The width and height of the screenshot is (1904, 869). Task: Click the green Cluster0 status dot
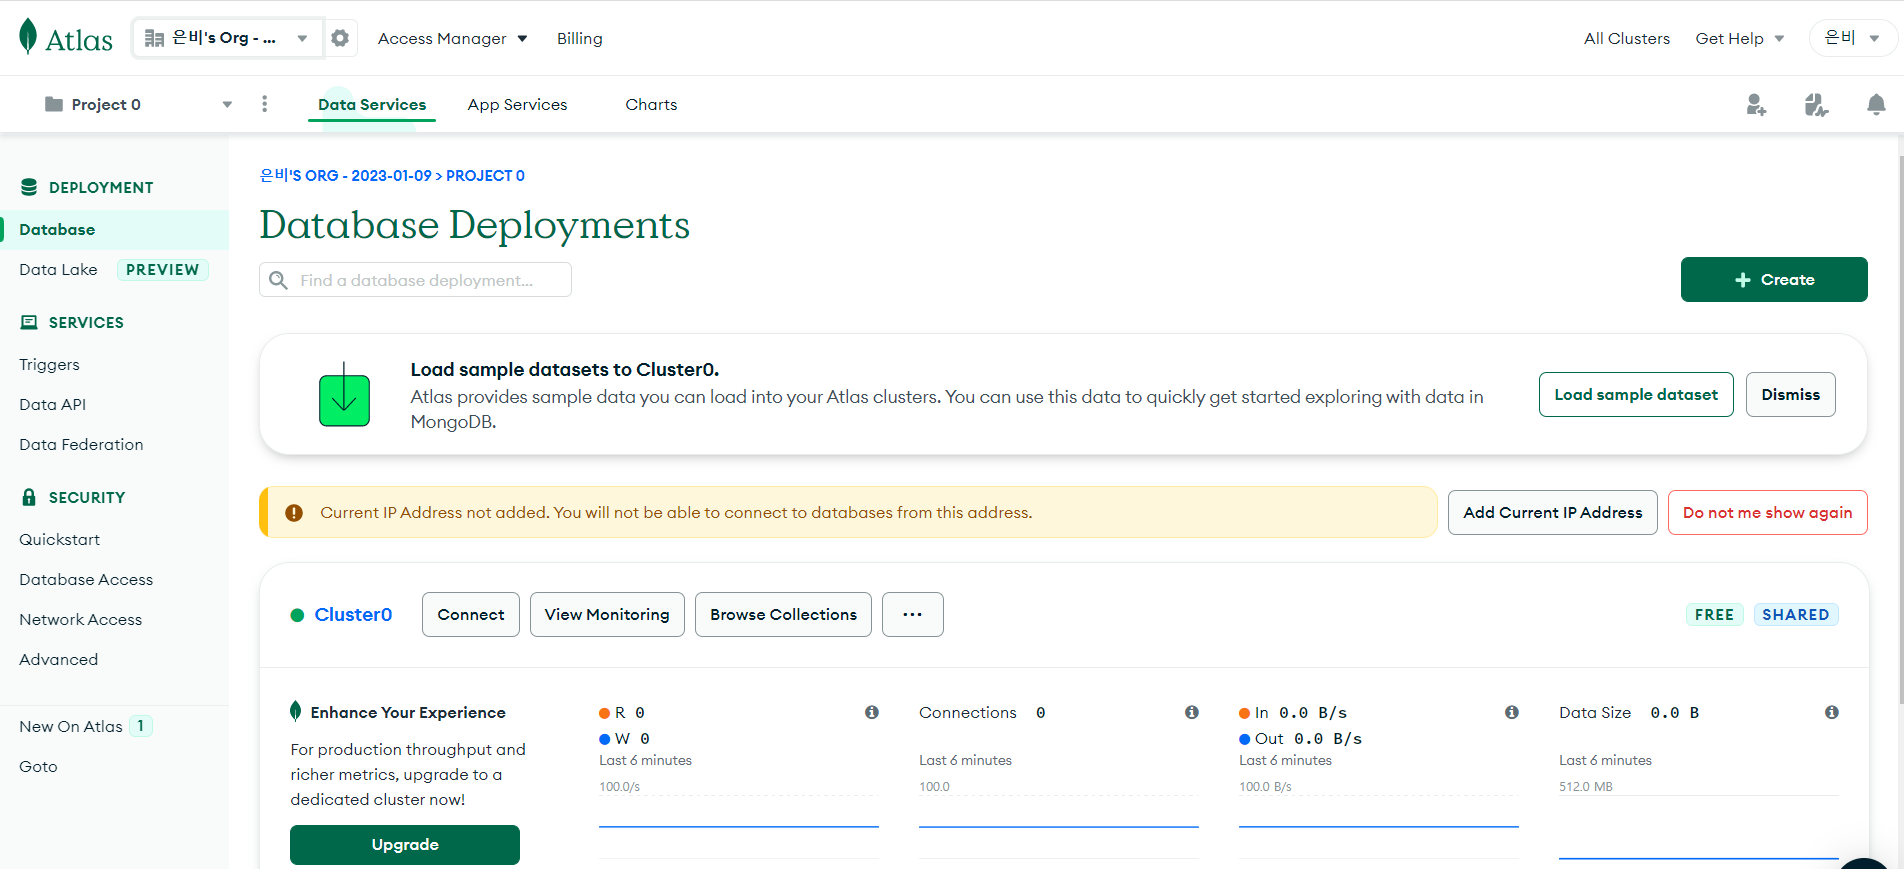click(297, 615)
